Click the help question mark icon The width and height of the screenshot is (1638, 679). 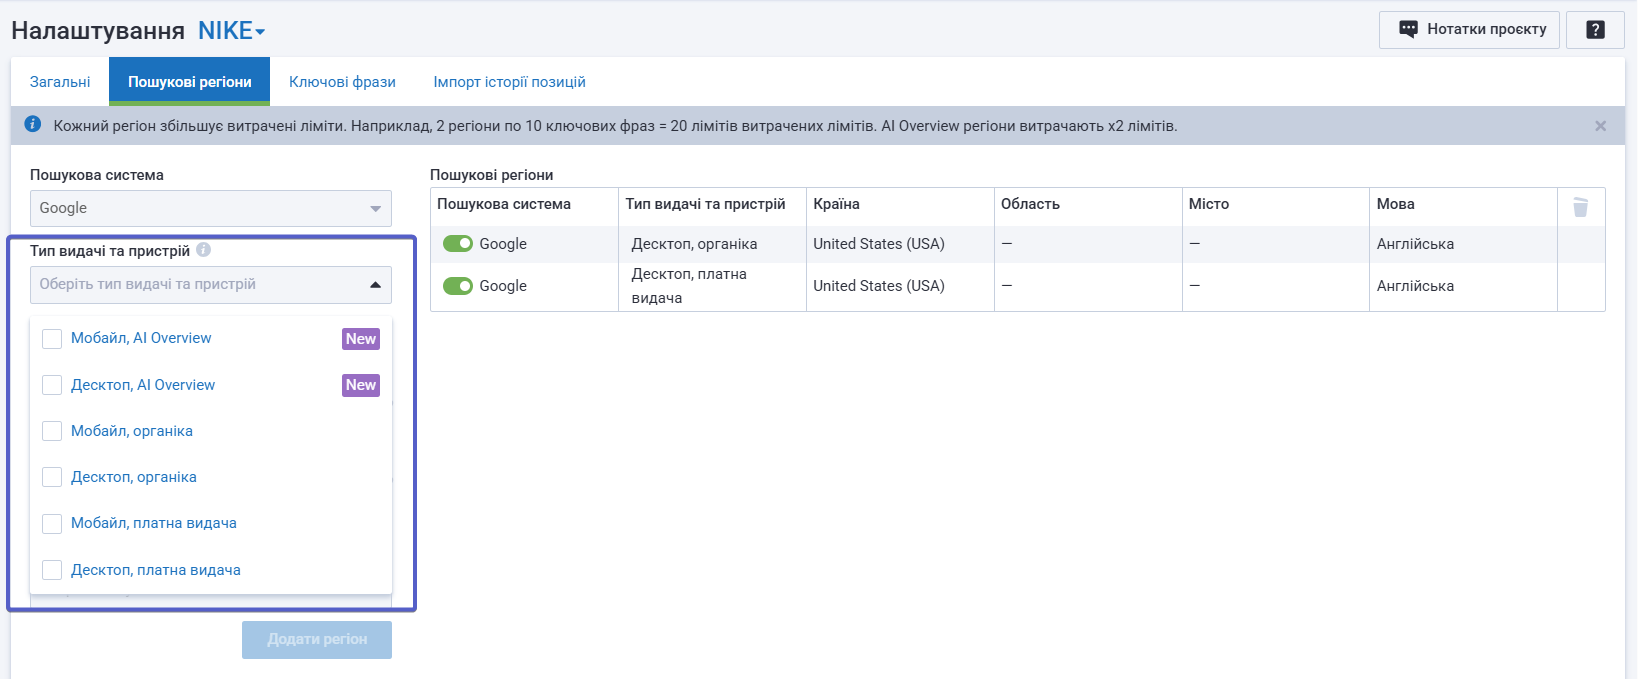coord(1595,30)
